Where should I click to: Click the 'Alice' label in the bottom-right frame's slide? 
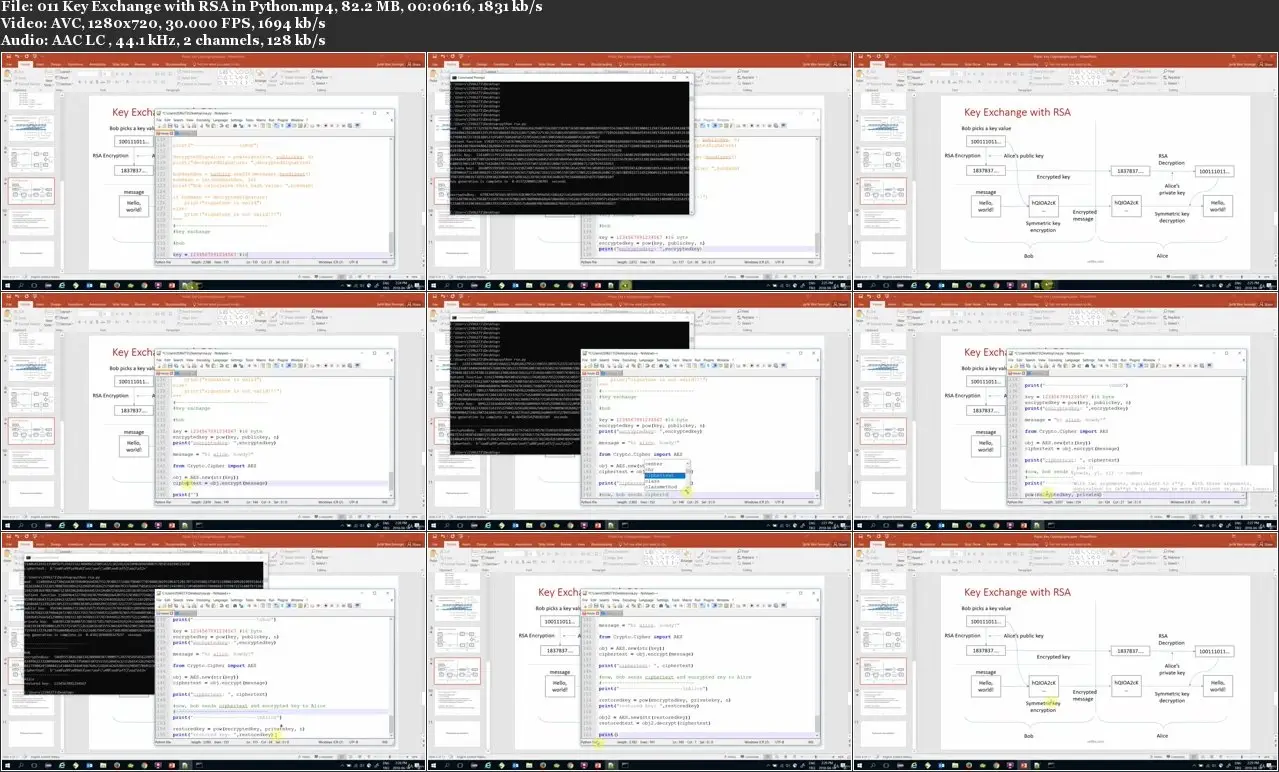pyautogui.click(x=1162, y=735)
